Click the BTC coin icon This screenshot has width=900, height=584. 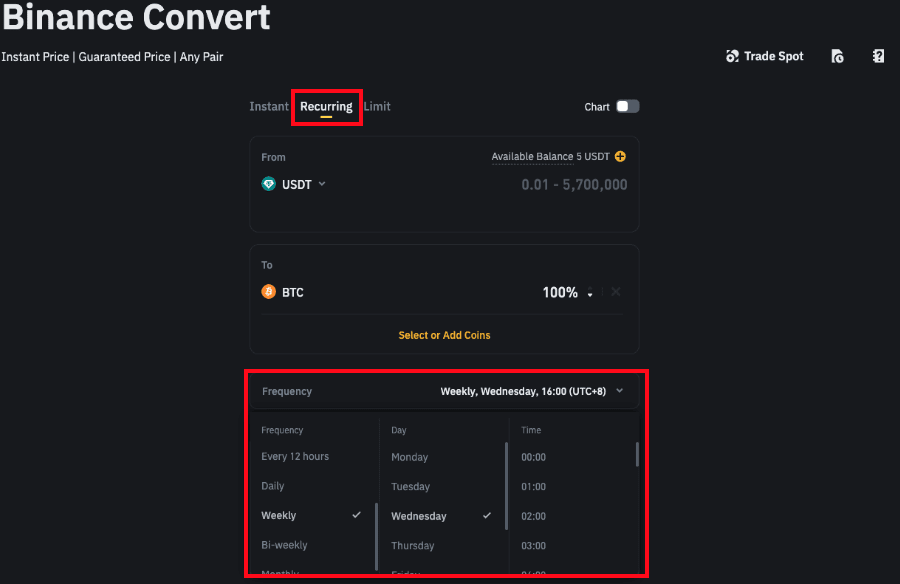click(268, 292)
